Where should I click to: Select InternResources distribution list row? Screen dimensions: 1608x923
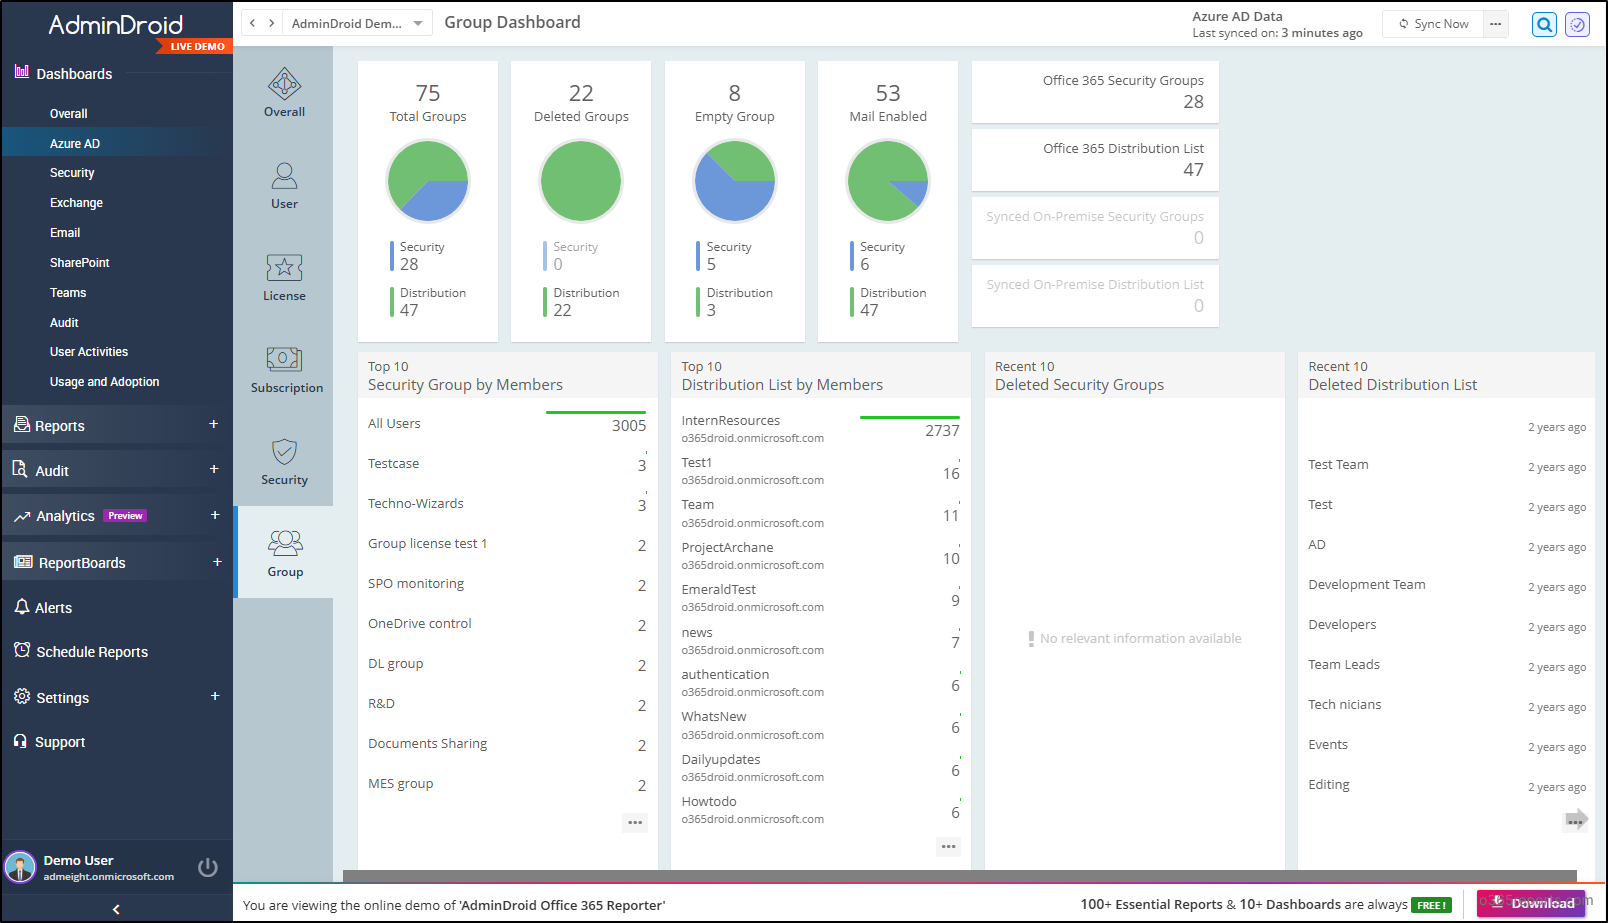(820, 429)
